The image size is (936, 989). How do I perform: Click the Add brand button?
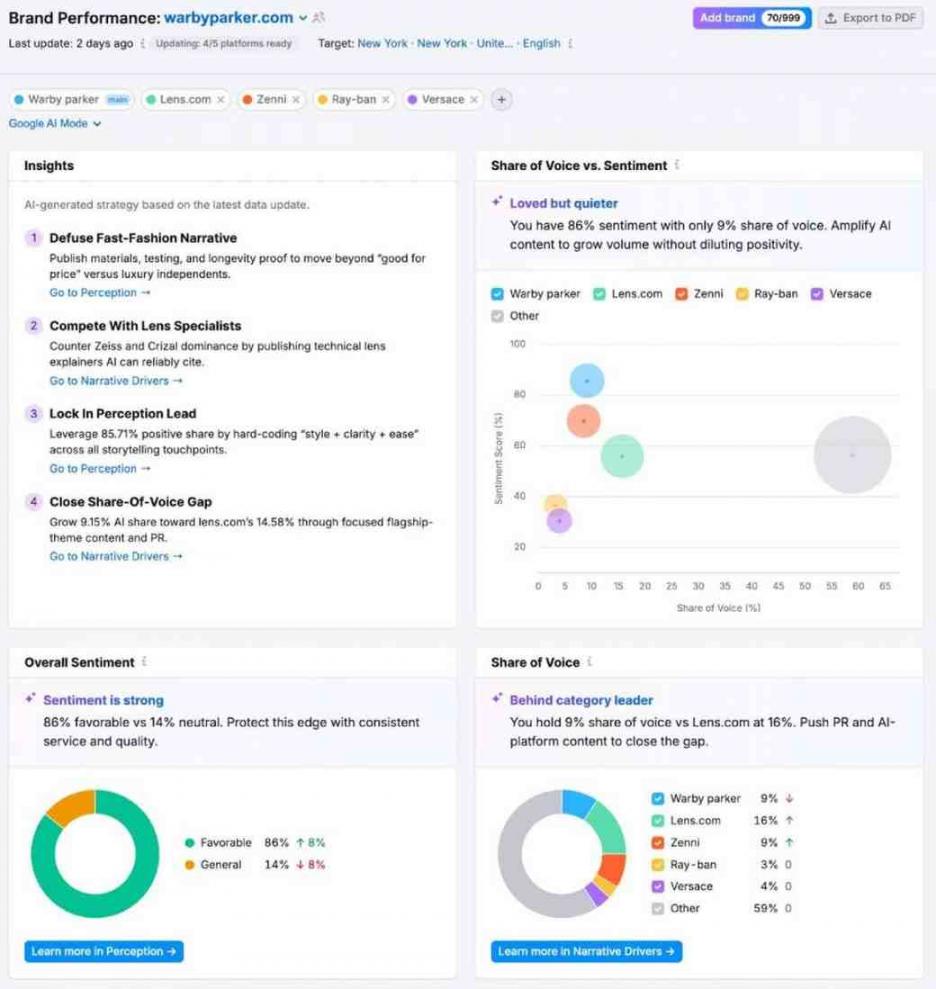pos(751,18)
